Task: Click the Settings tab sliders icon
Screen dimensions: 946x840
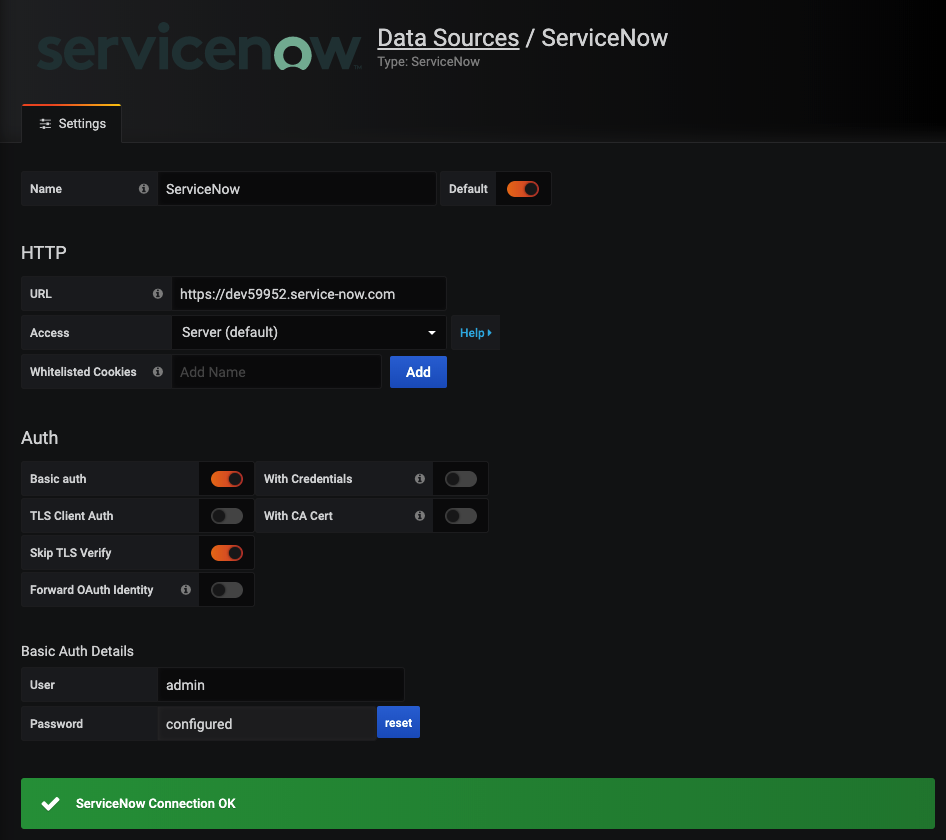Action: [x=45, y=124]
